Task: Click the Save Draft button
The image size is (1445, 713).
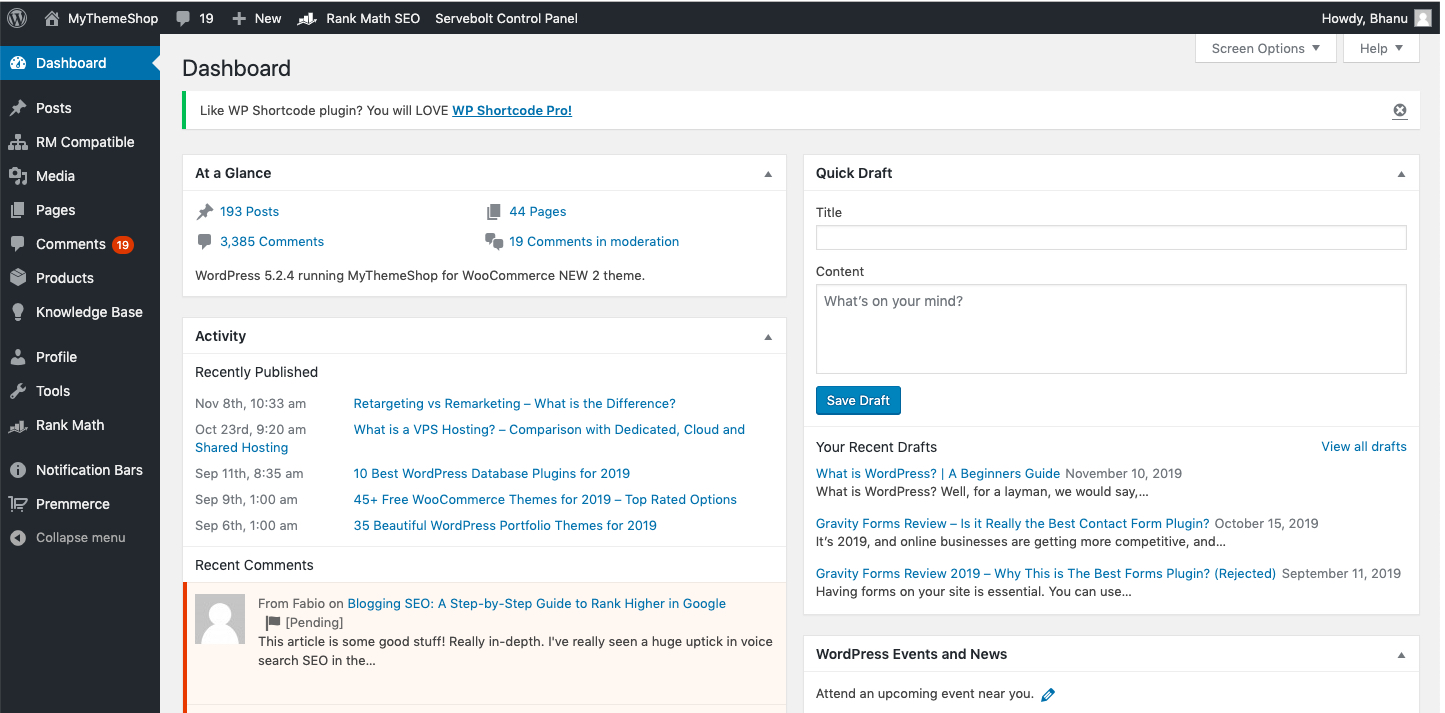Action: coord(858,400)
